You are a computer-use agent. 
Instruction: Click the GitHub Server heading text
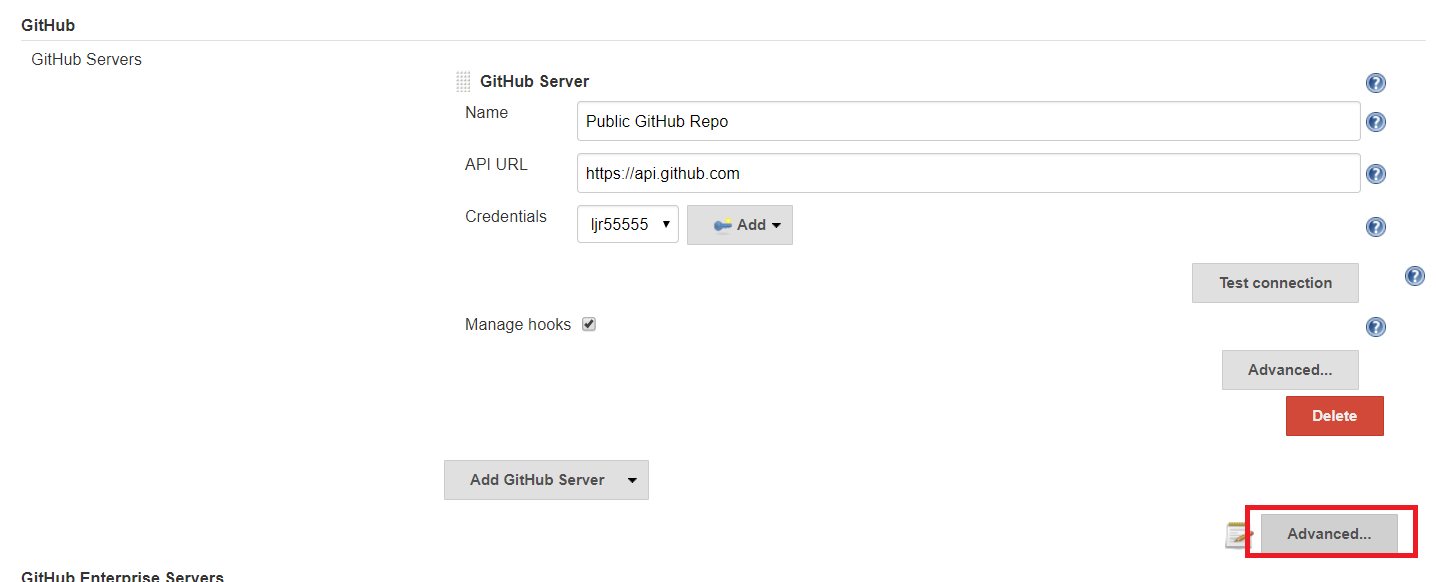[534, 82]
